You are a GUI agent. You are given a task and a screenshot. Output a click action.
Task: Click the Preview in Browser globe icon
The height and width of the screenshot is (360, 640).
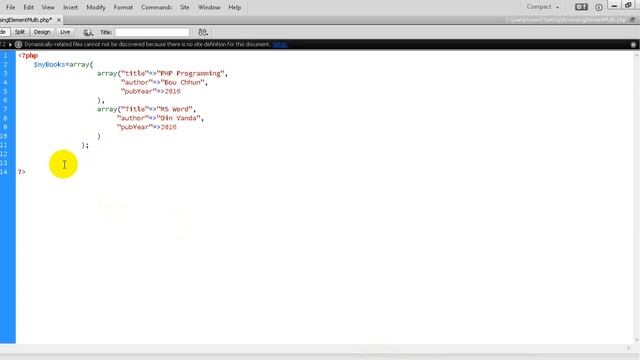tap(88, 32)
